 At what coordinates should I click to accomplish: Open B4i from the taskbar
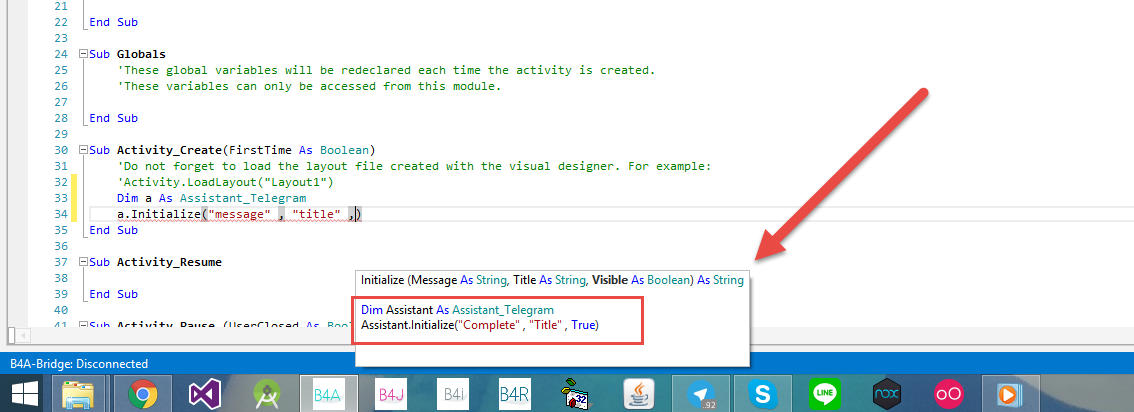tap(452, 394)
